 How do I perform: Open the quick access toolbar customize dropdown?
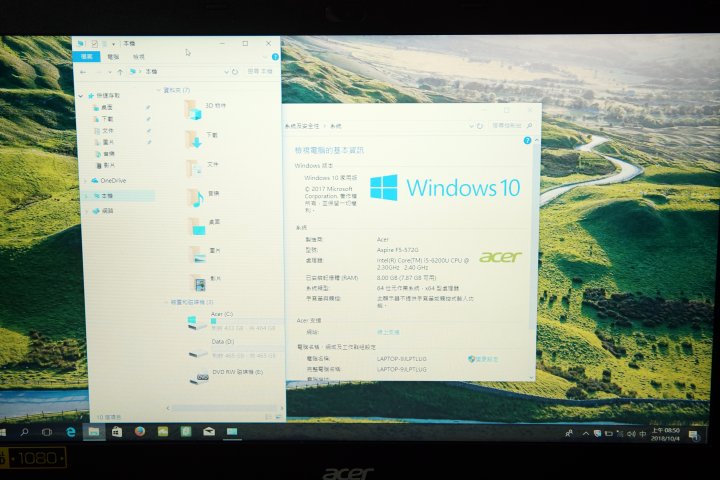[x=113, y=44]
